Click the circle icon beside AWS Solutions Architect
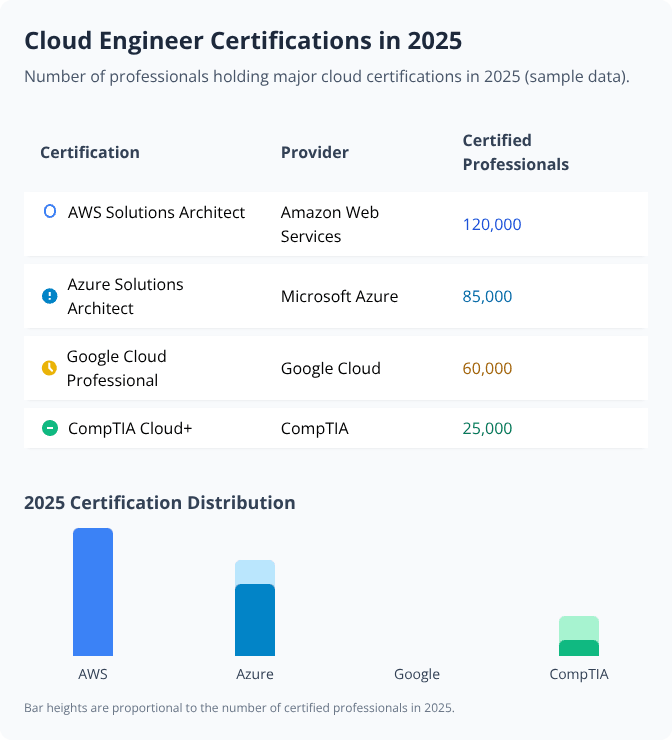Screen dimensions: 672x740 tap(50, 211)
